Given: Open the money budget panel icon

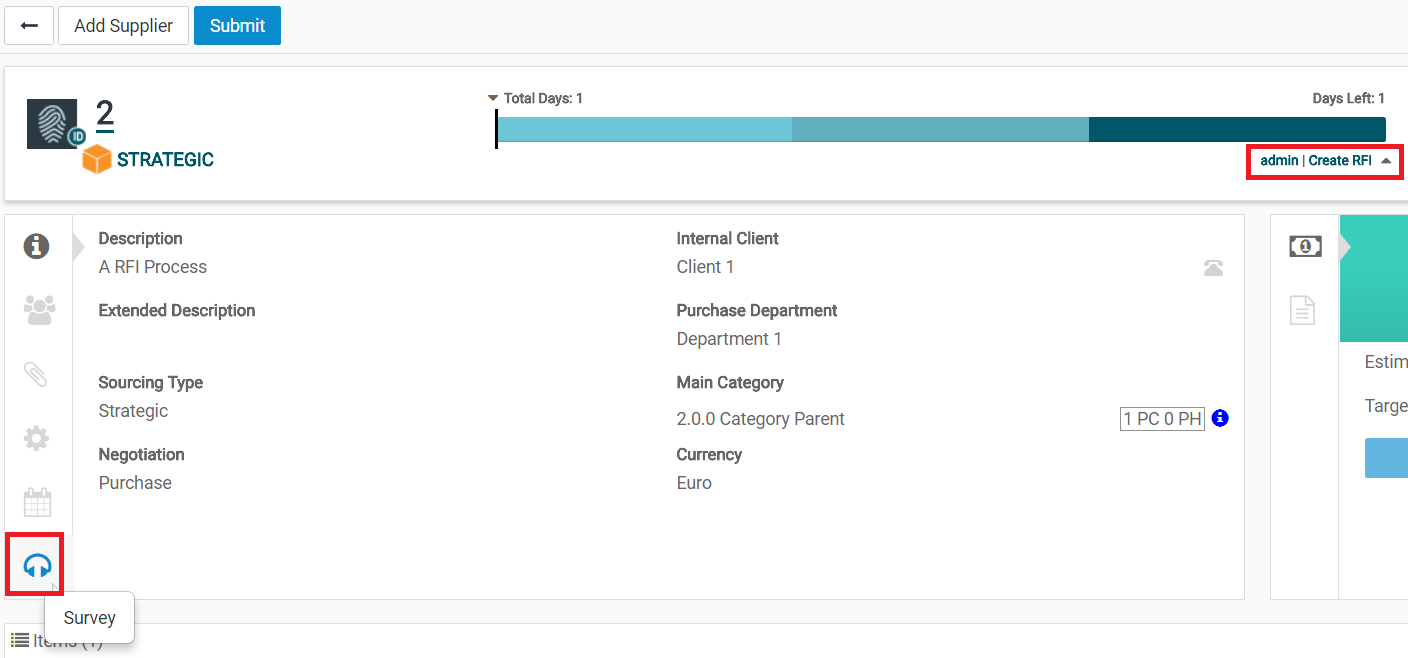Looking at the screenshot, I should pos(1305,246).
